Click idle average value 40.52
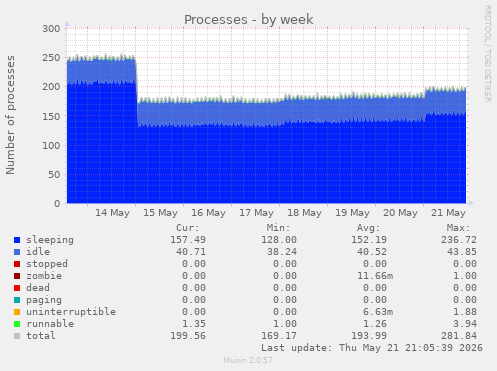 [372, 252]
